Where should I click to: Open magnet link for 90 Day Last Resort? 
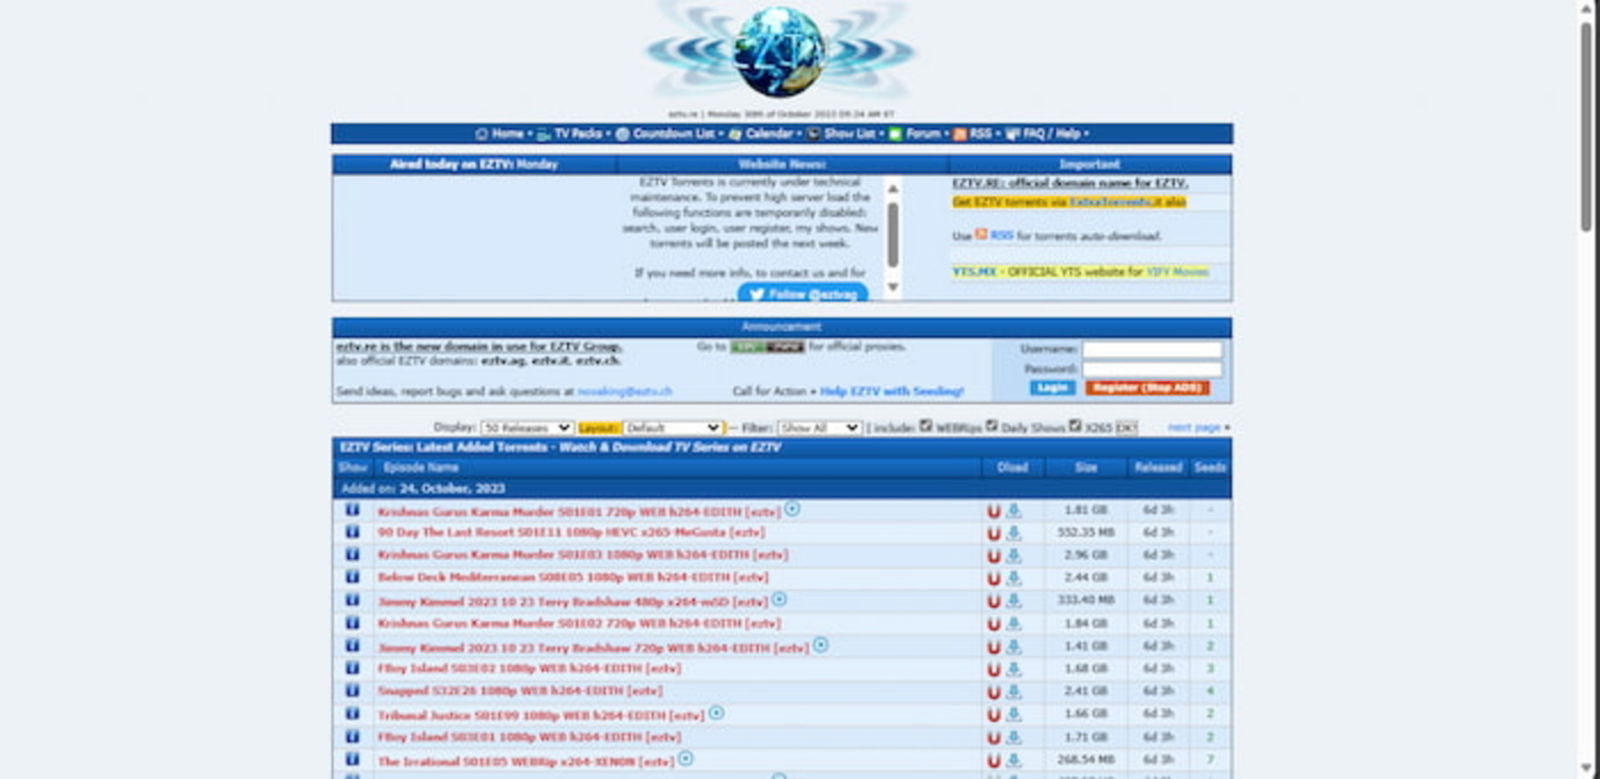[x=993, y=533]
